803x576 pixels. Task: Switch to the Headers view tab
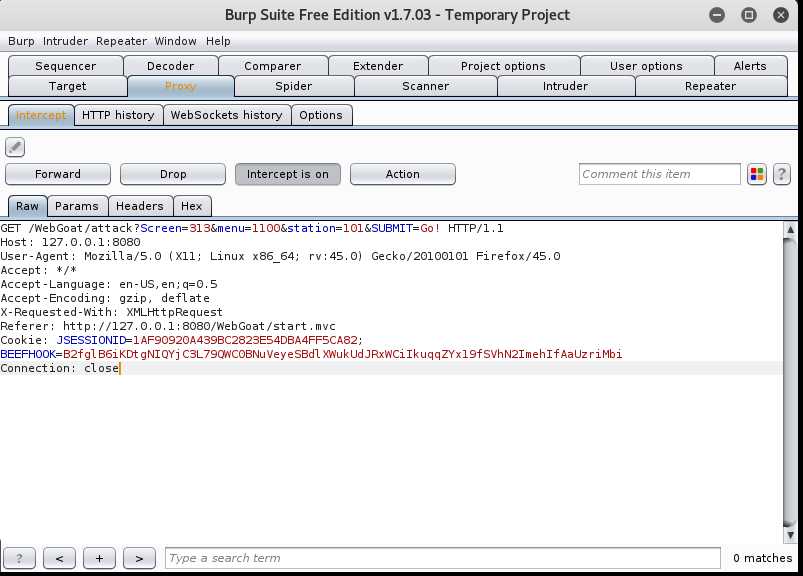pyautogui.click(x=140, y=206)
